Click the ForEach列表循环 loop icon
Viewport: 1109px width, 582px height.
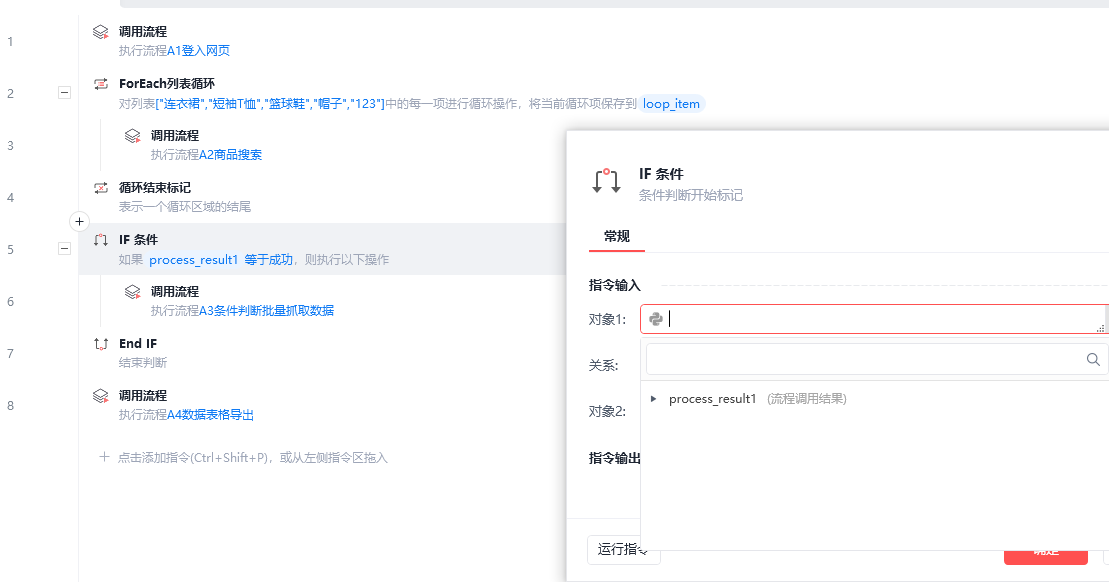click(x=101, y=84)
